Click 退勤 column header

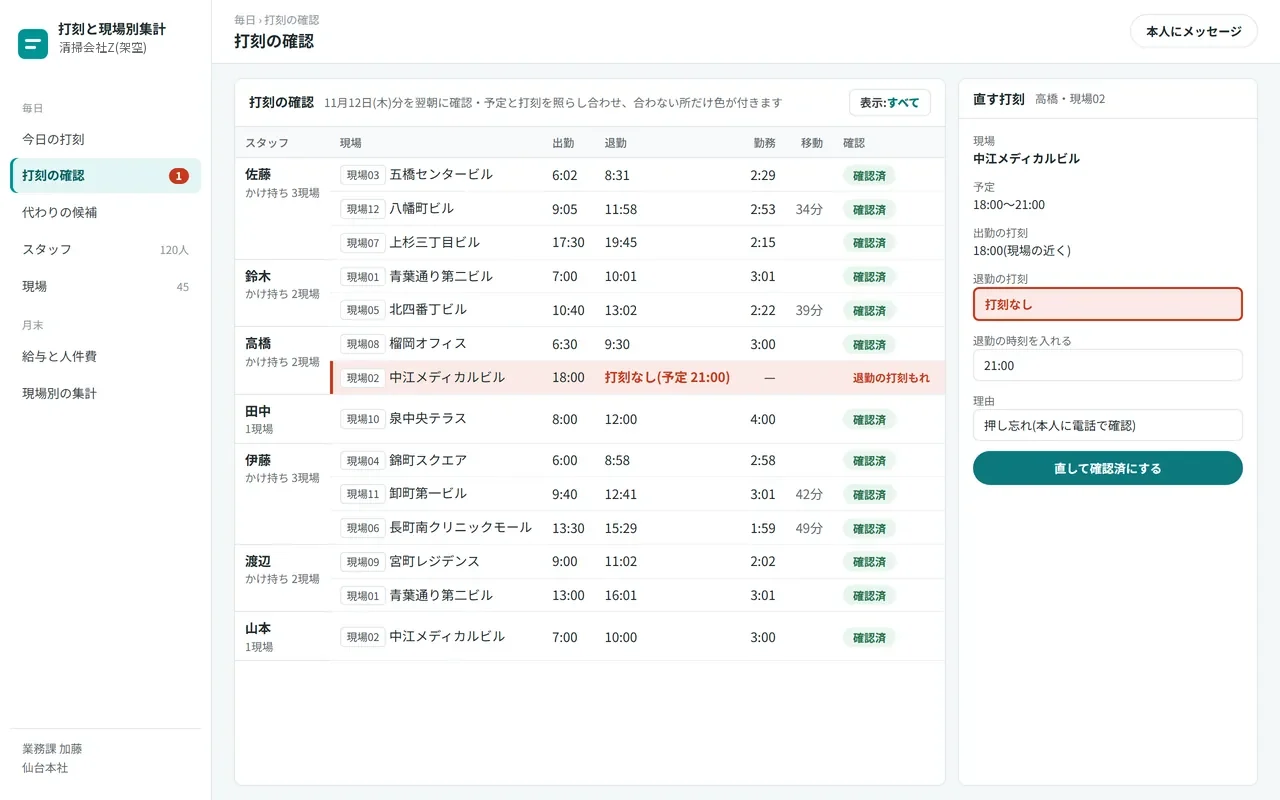[x=616, y=143]
